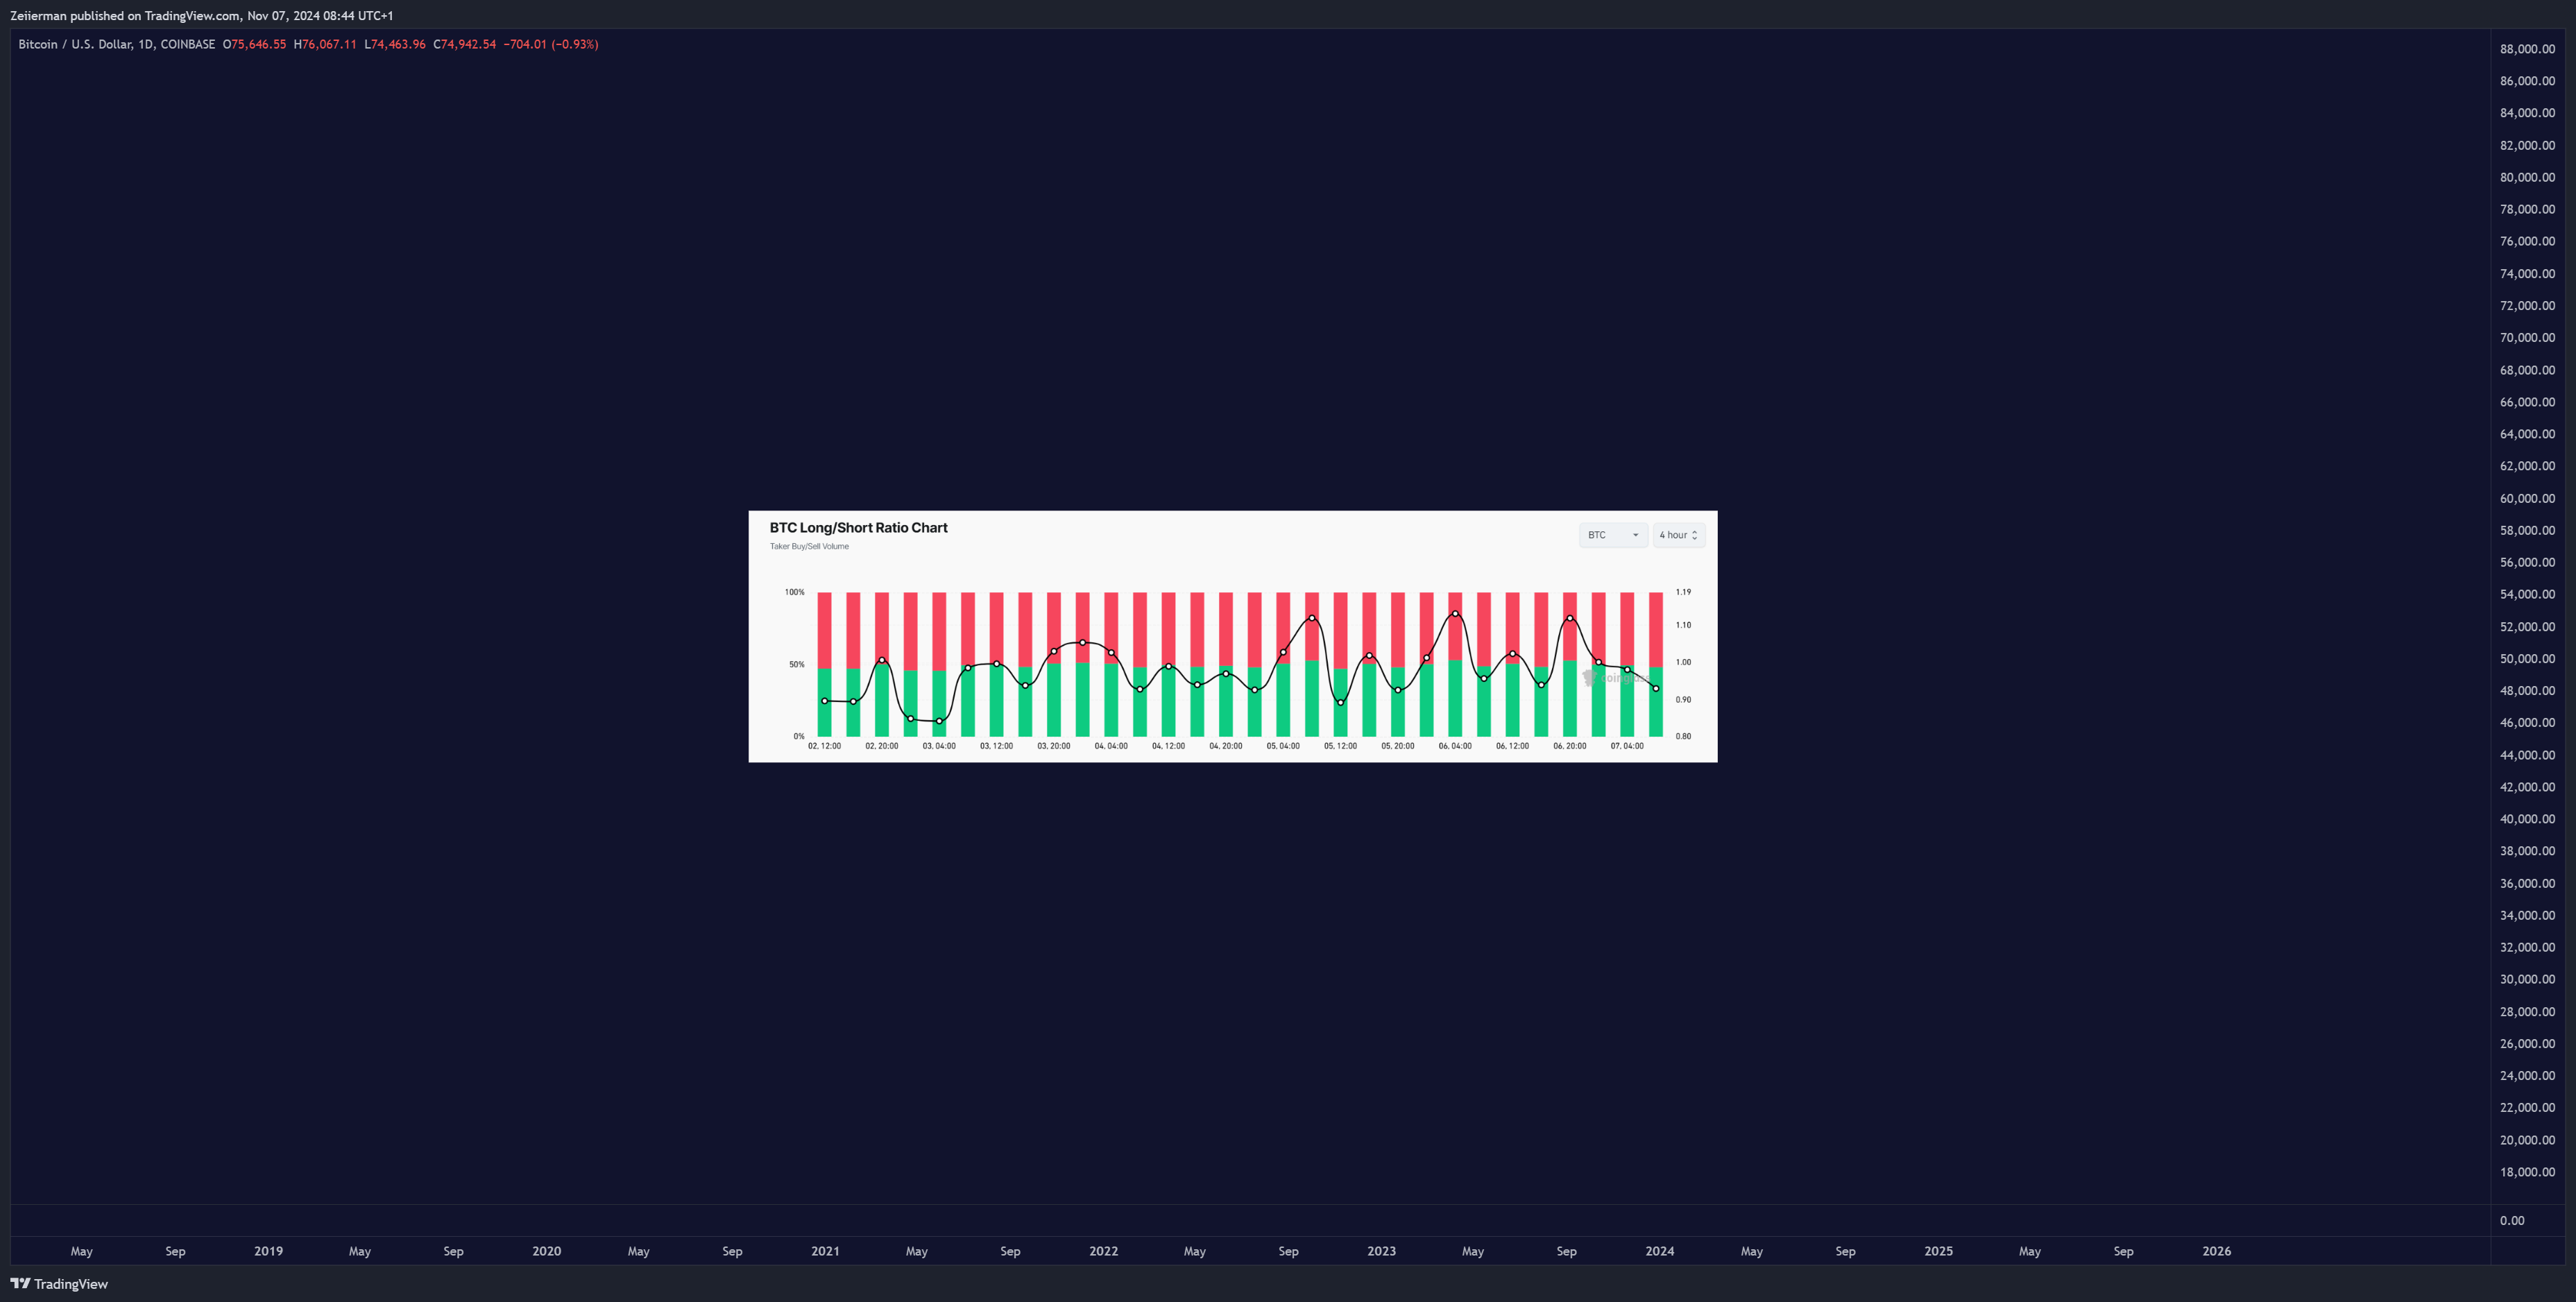Click the 0.80 ratio axis label
Screen dimensions: 2576x1302
(x=1683, y=736)
